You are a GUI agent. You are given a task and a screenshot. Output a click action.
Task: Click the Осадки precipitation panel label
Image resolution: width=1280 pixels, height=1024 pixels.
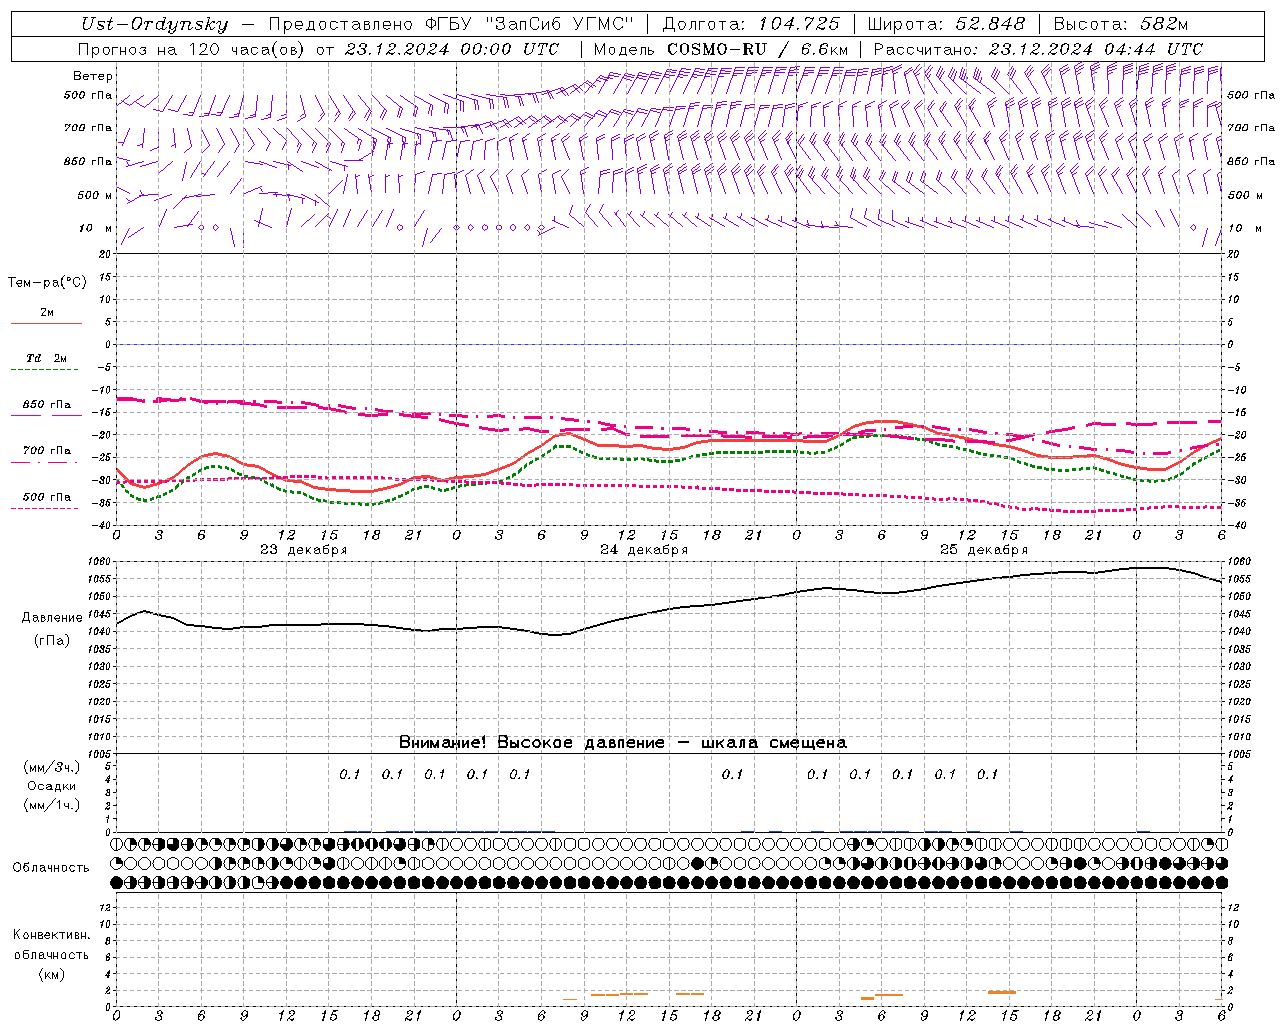coord(52,786)
